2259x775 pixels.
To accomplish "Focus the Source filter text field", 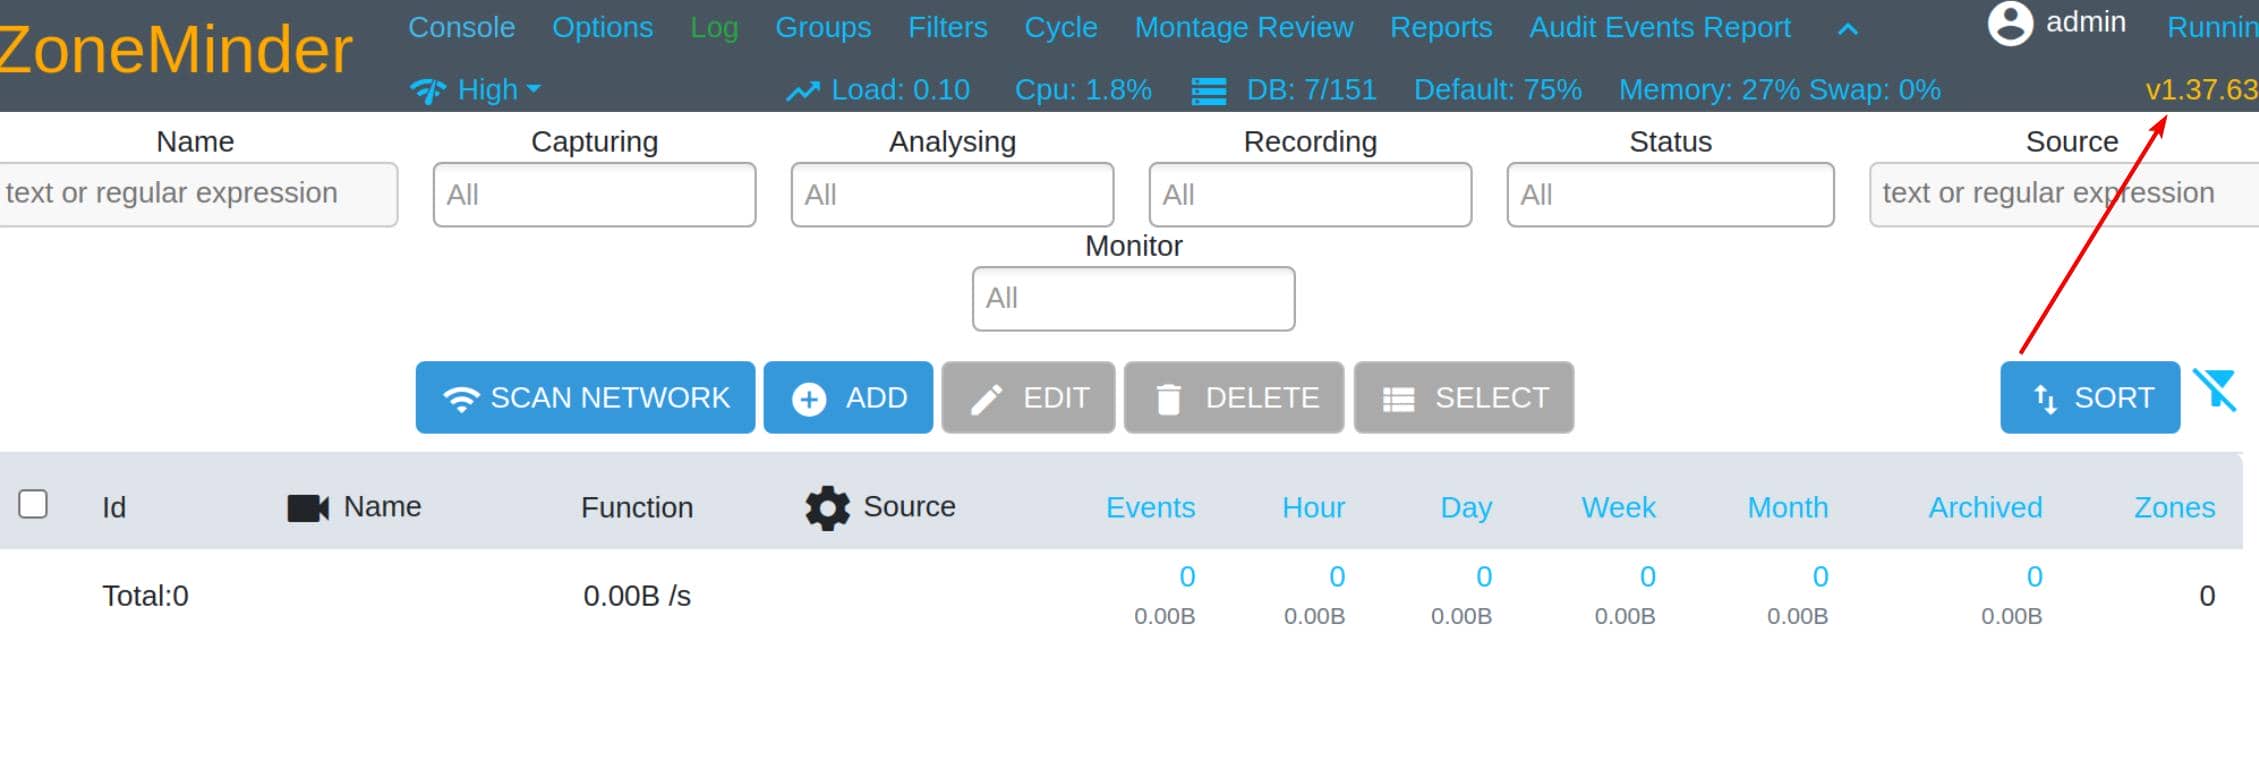I will pyautogui.click(x=2064, y=194).
